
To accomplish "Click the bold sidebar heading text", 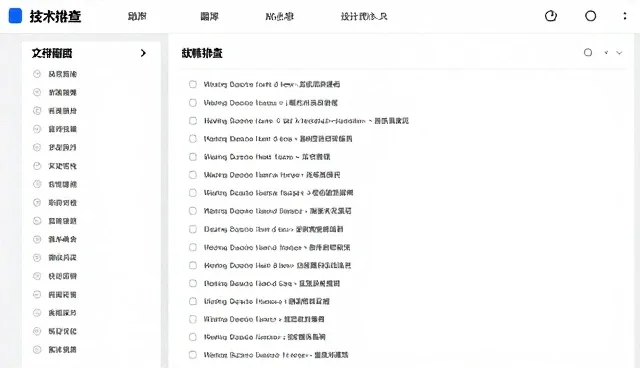I will click(x=52, y=53).
